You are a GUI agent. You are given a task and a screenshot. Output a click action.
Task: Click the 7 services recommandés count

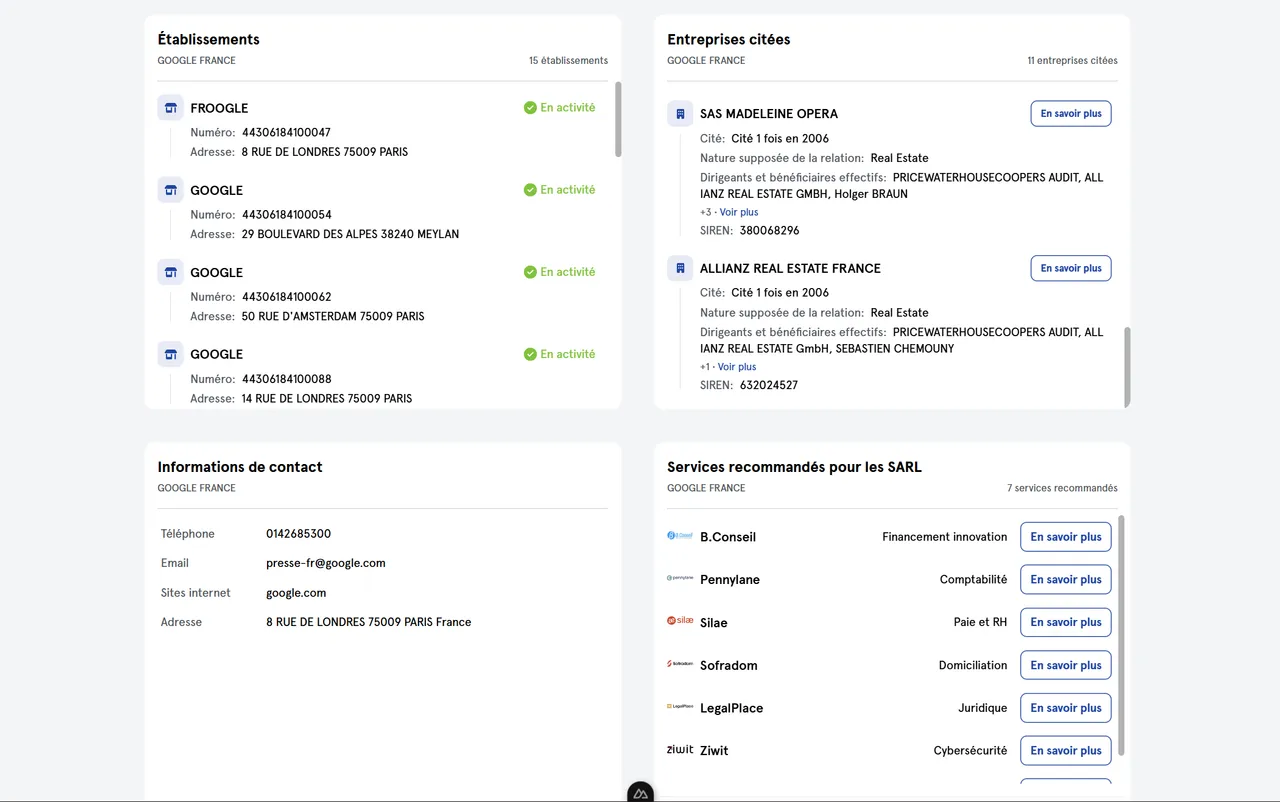coord(1062,489)
